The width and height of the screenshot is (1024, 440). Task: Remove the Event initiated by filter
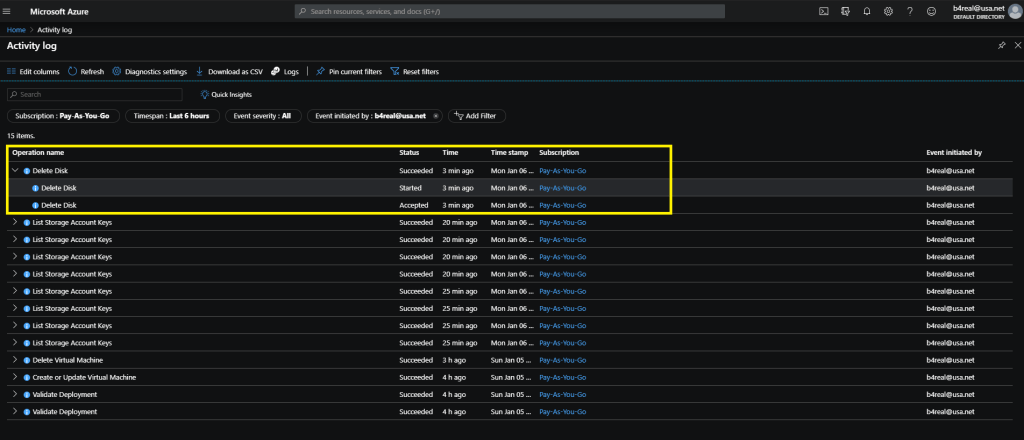(x=436, y=116)
